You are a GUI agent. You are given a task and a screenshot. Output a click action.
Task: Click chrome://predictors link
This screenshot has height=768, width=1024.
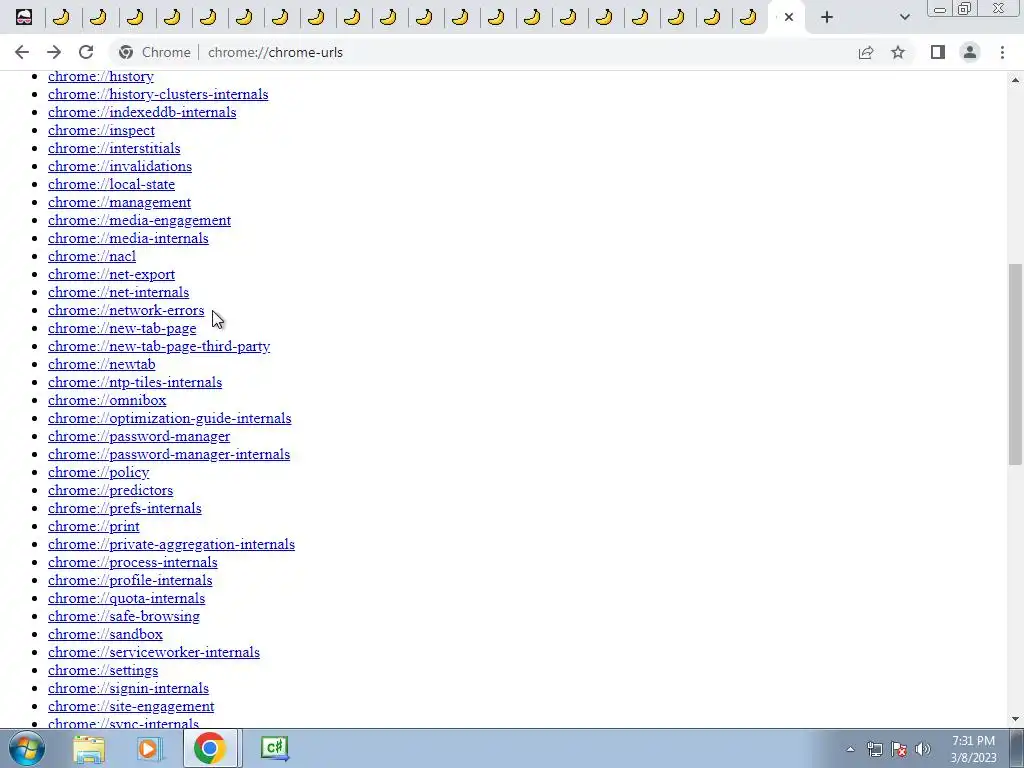click(110, 490)
